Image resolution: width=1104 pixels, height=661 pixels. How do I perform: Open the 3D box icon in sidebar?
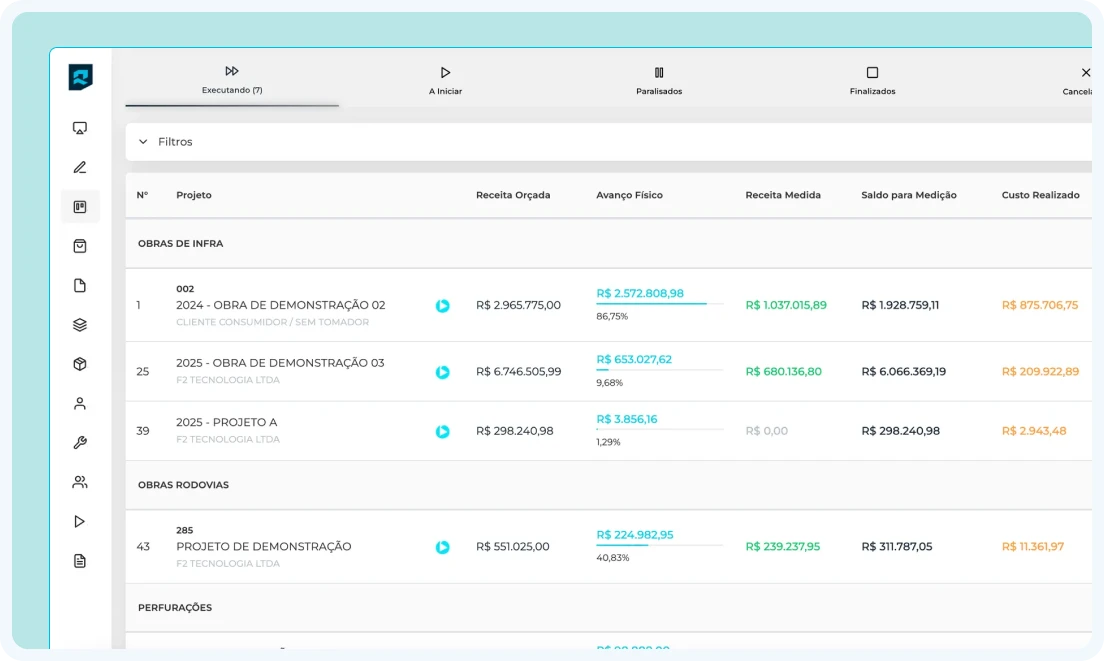pos(80,364)
